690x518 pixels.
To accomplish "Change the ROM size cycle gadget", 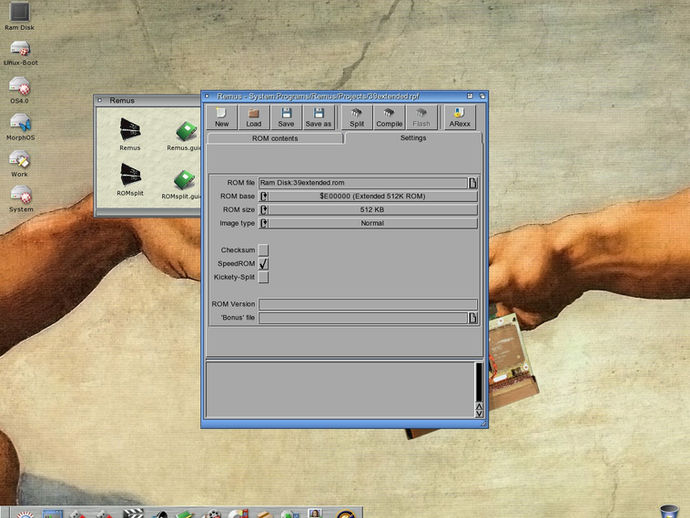I will click(x=368, y=210).
